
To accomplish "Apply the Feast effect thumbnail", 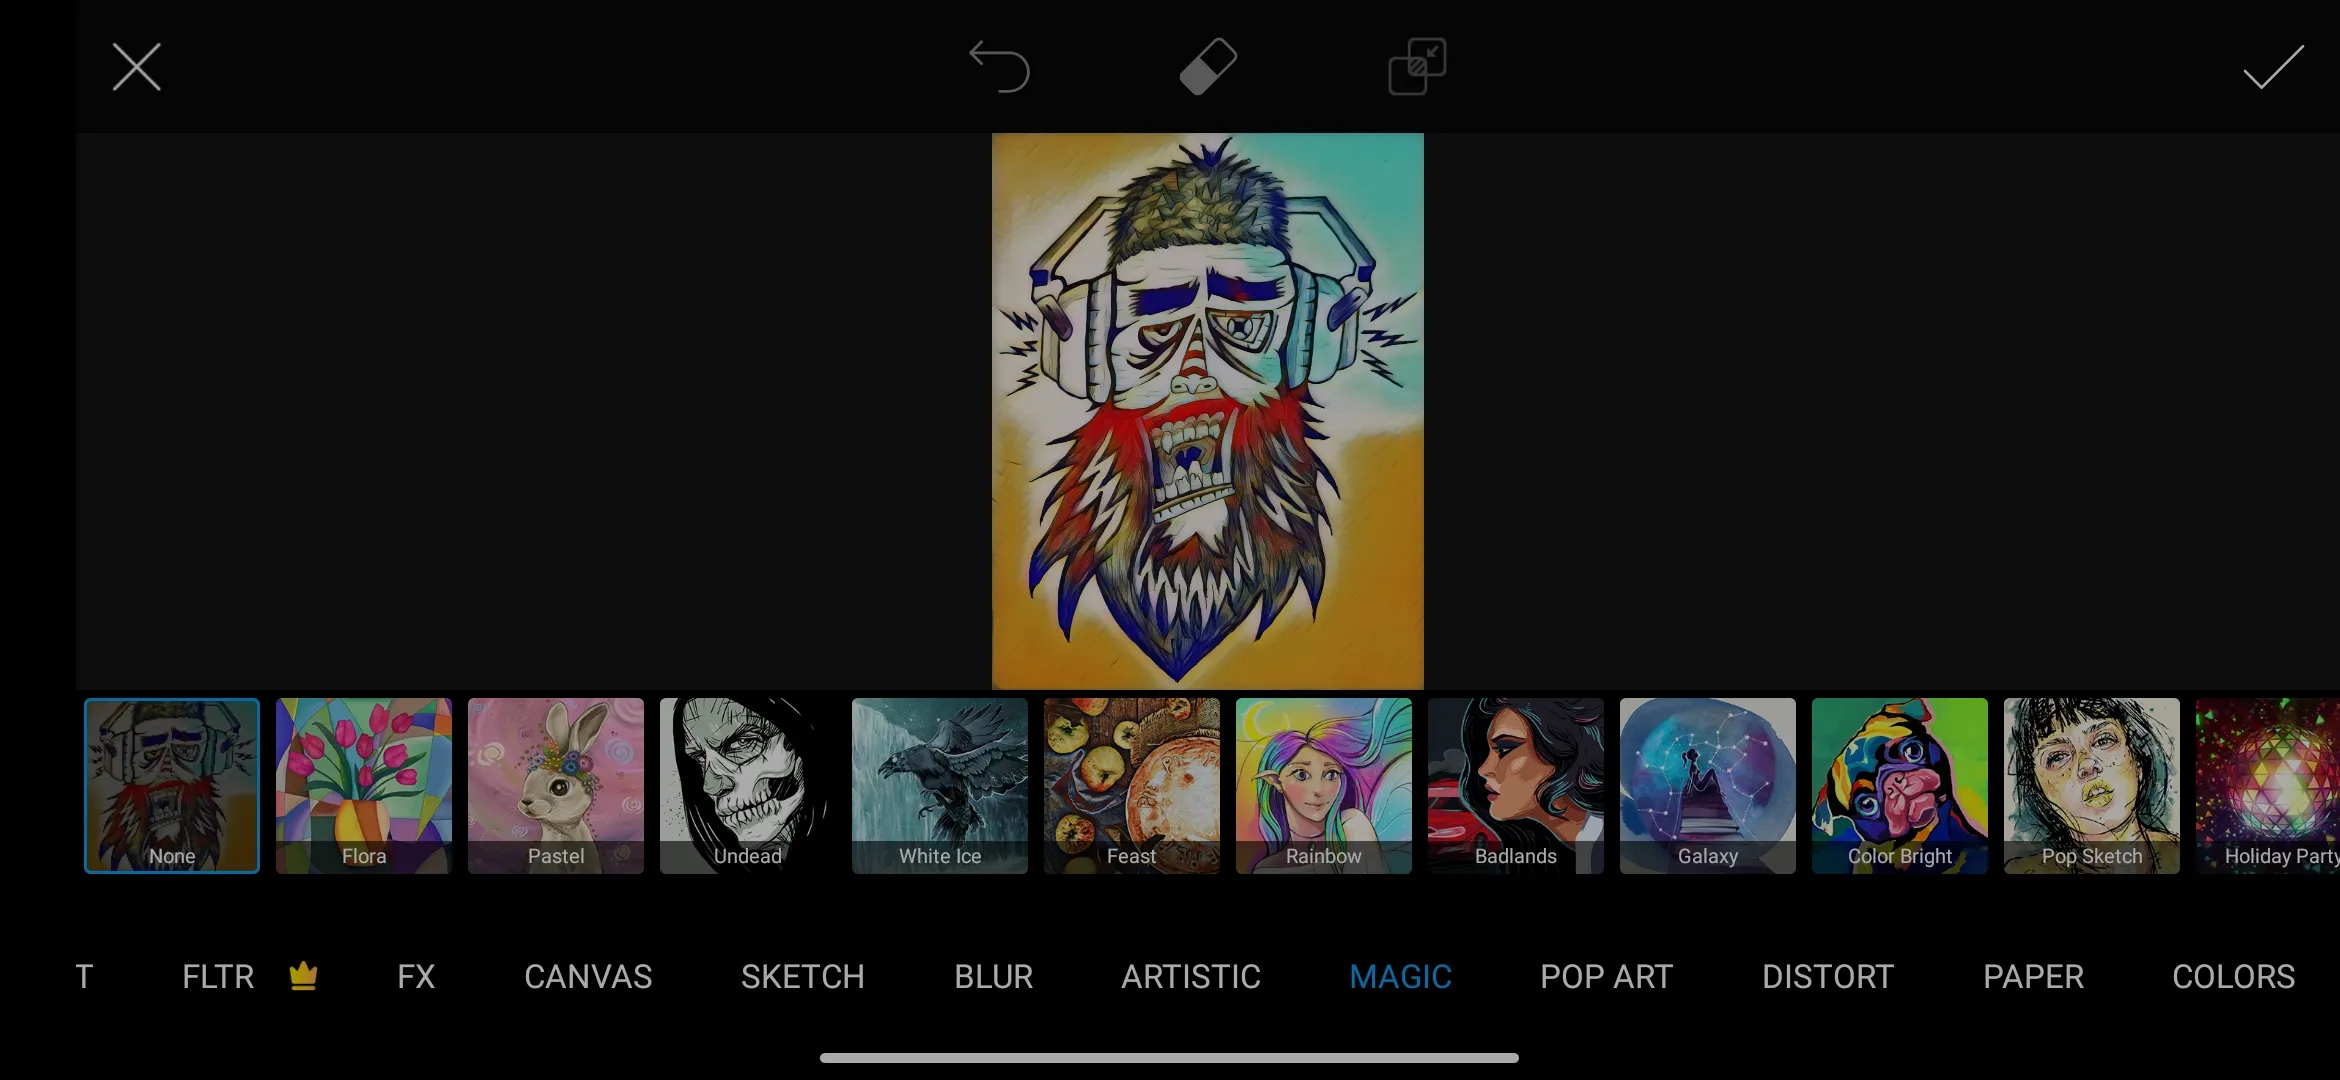I will 1132,785.
